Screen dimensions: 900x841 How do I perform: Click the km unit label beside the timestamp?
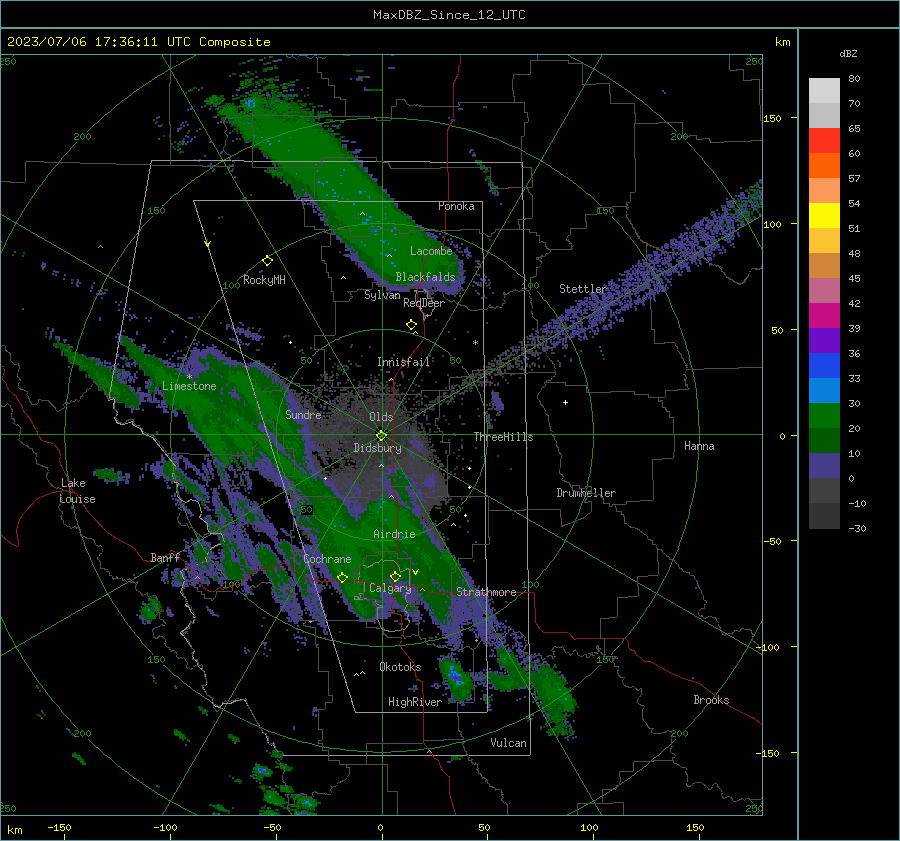(782, 42)
